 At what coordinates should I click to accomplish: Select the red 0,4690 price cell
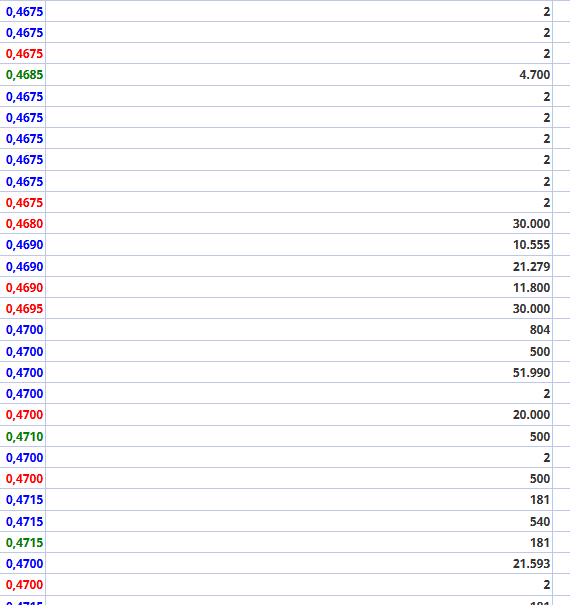[22, 287]
